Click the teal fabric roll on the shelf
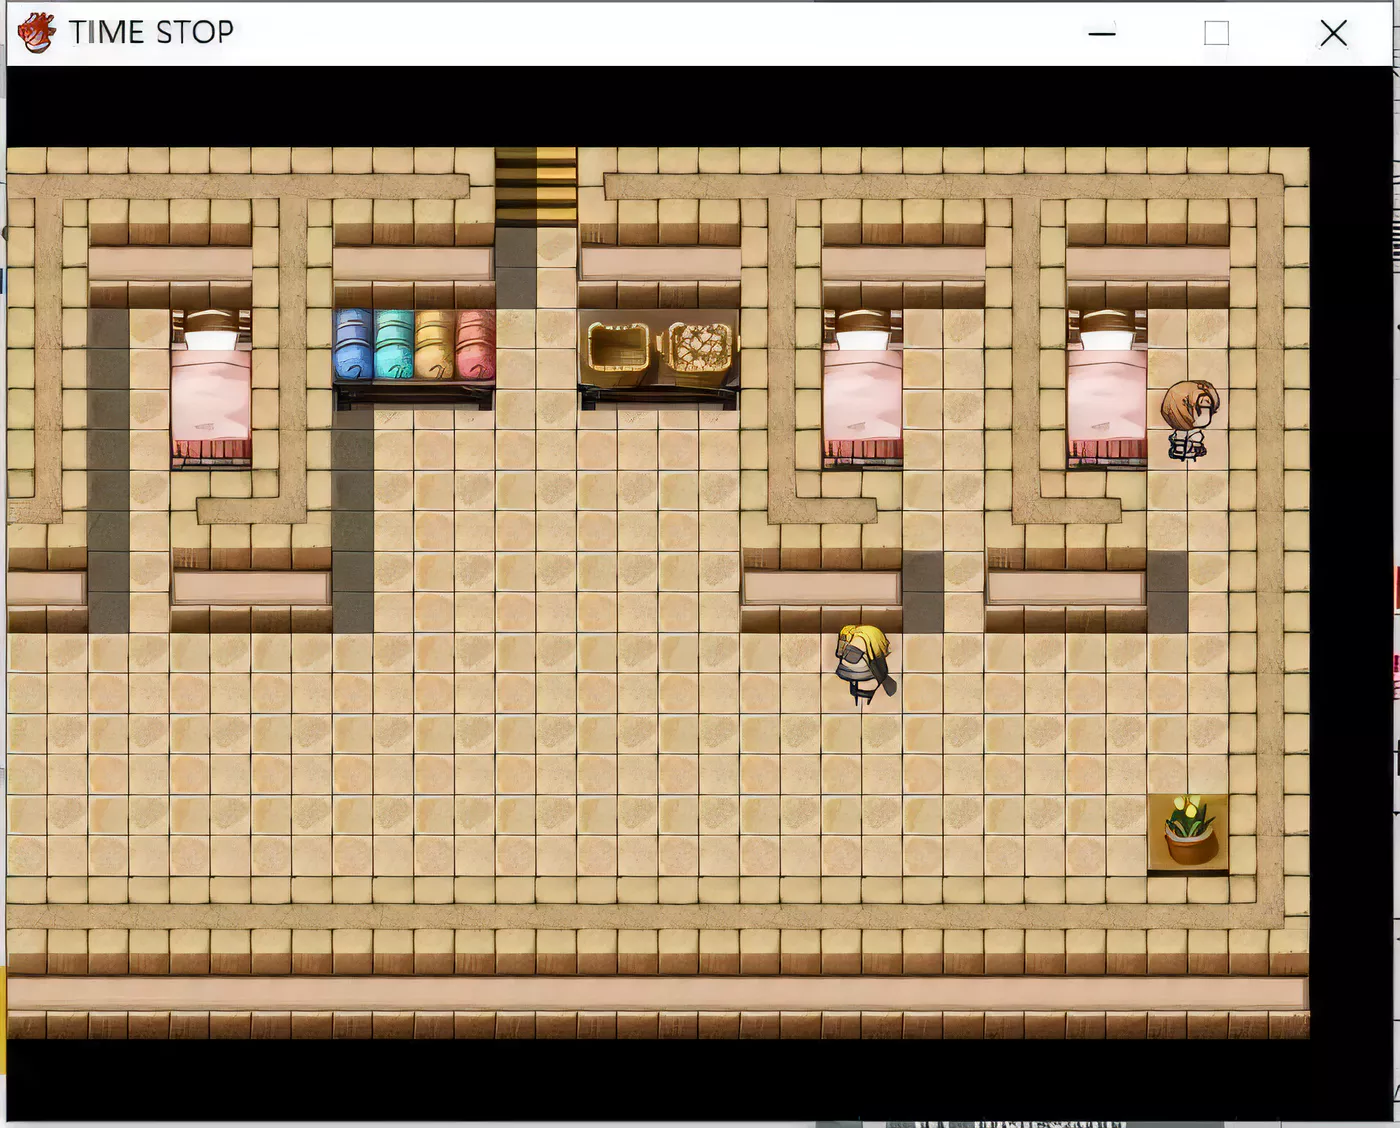The width and height of the screenshot is (1400, 1128). (x=394, y=345)
